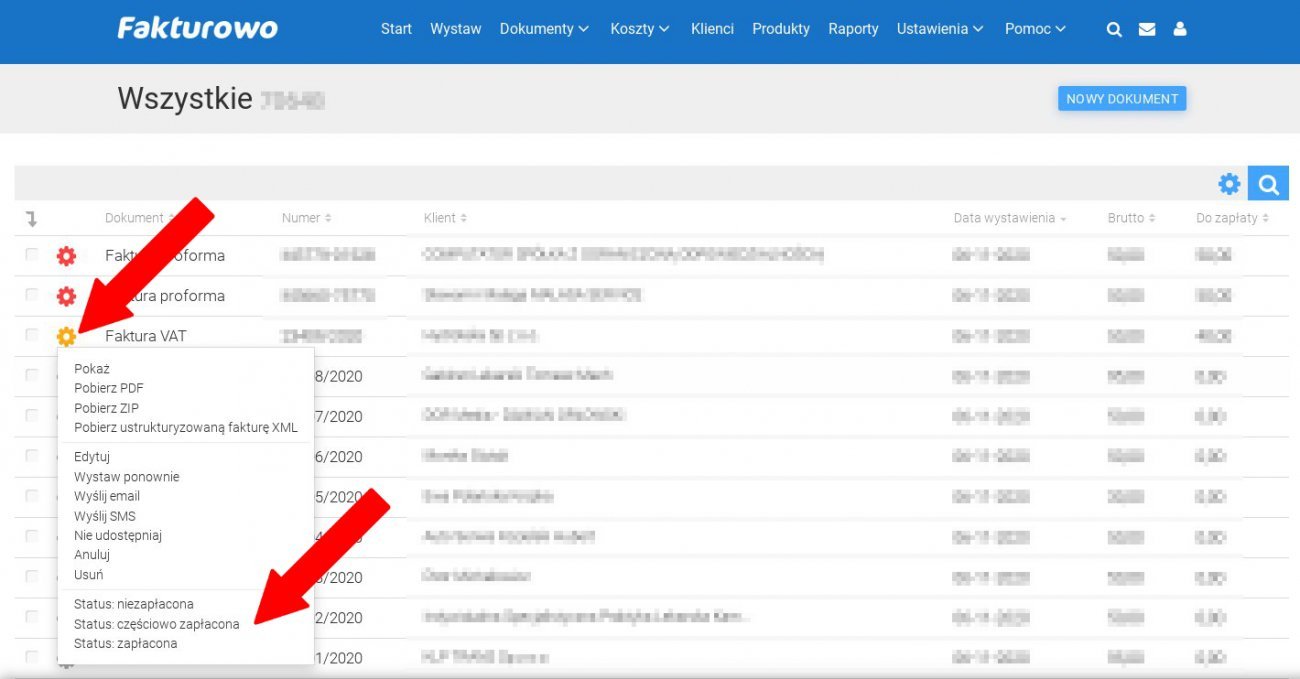Open search from the top navigation bar
This screenshot has height=679, width=1300.
click(1114, 29)
